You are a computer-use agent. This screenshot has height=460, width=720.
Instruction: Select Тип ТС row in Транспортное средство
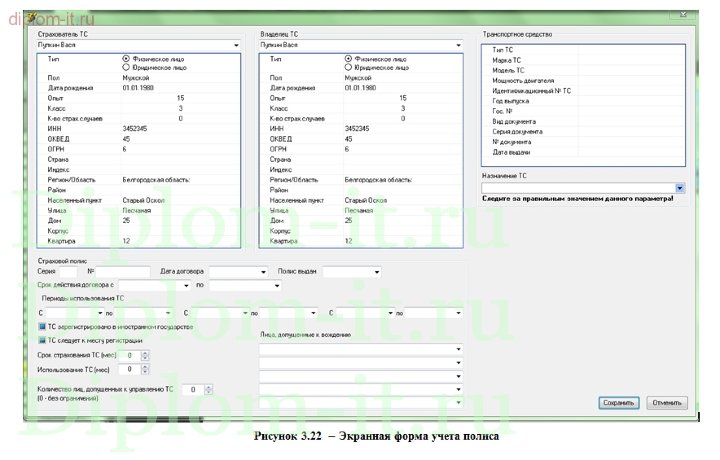coord(583,50)
